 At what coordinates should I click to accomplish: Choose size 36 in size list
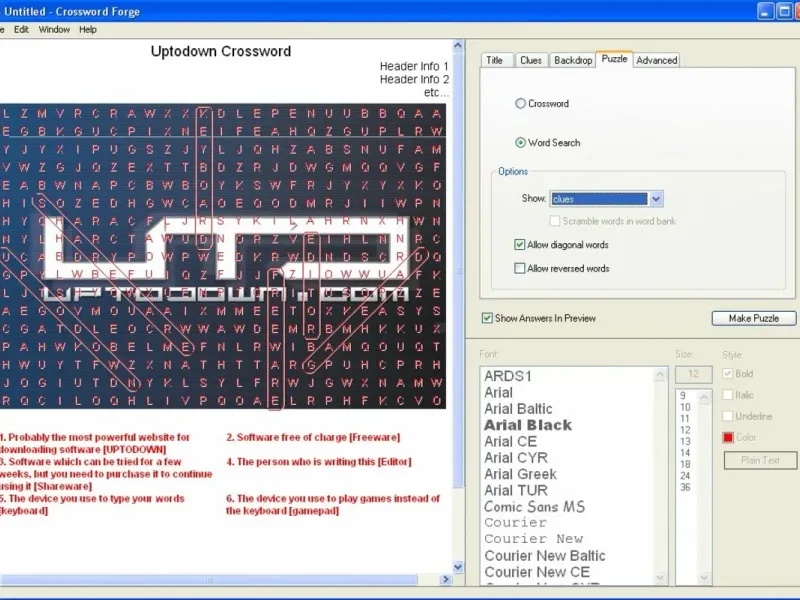[x=685, y=487]
